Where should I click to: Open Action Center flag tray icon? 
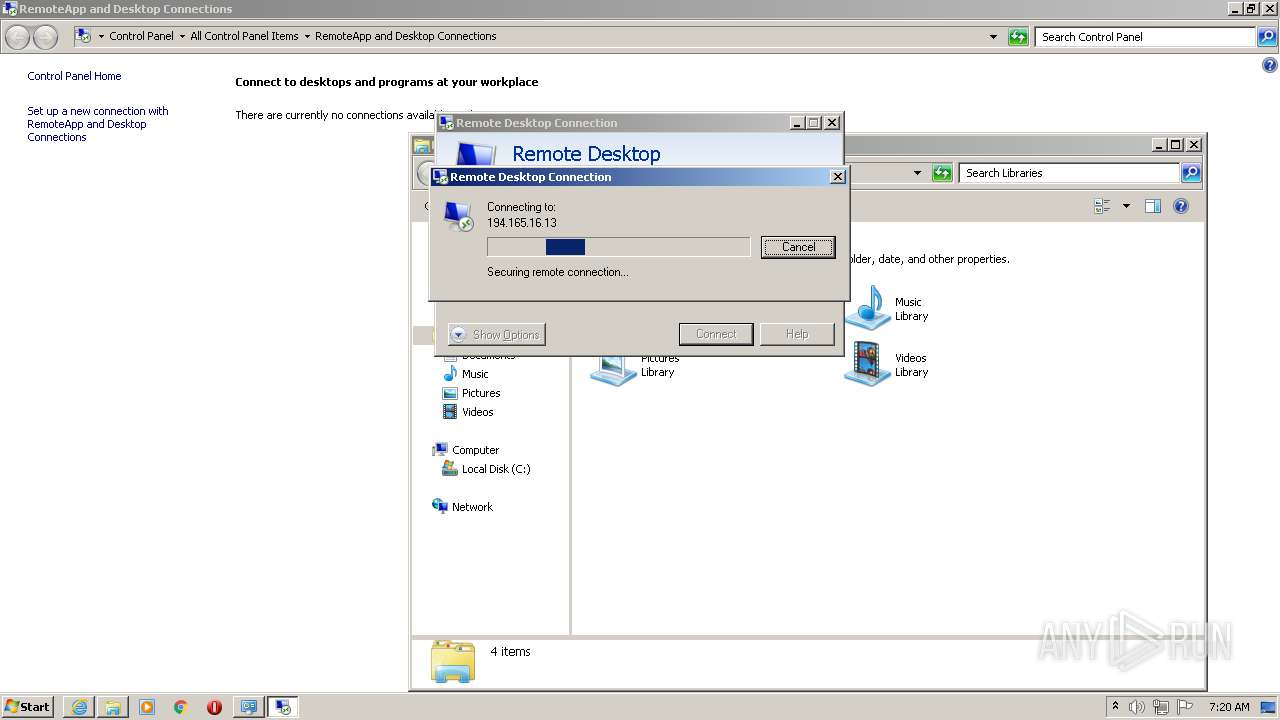click(1186, 707)
